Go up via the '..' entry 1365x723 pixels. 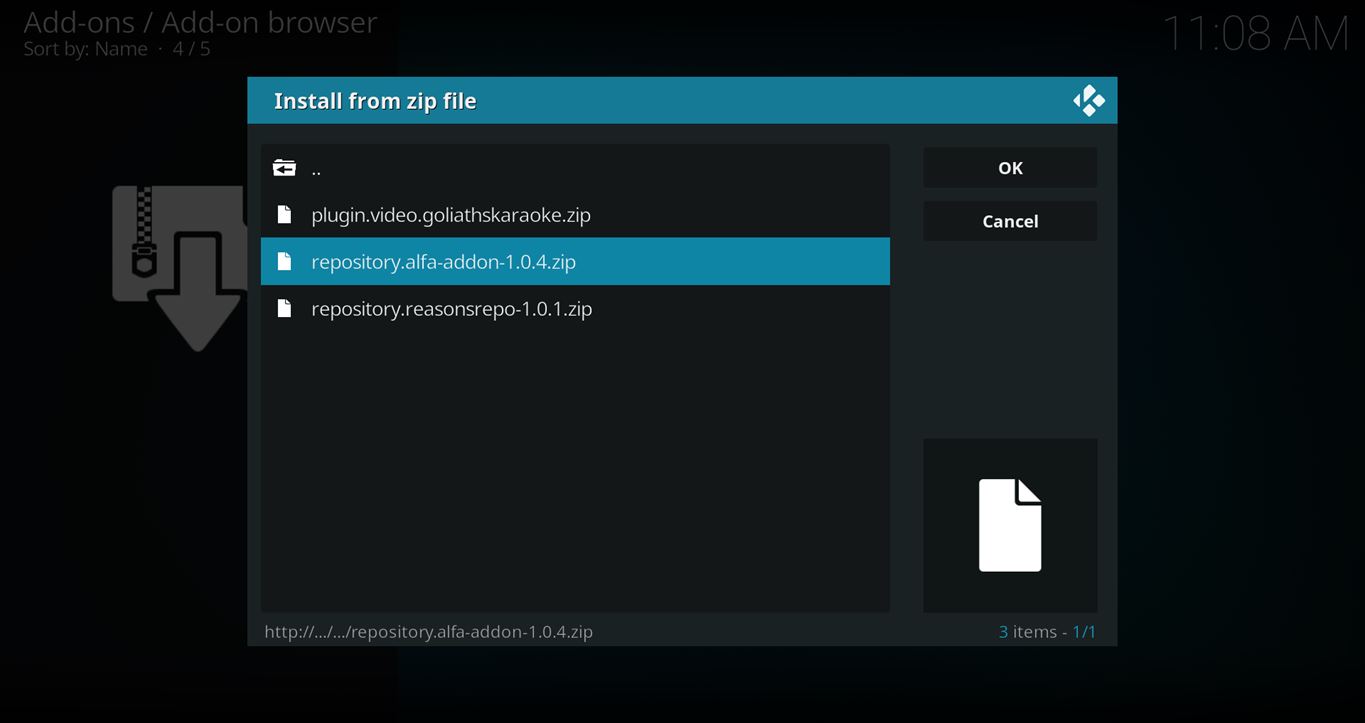316,168
